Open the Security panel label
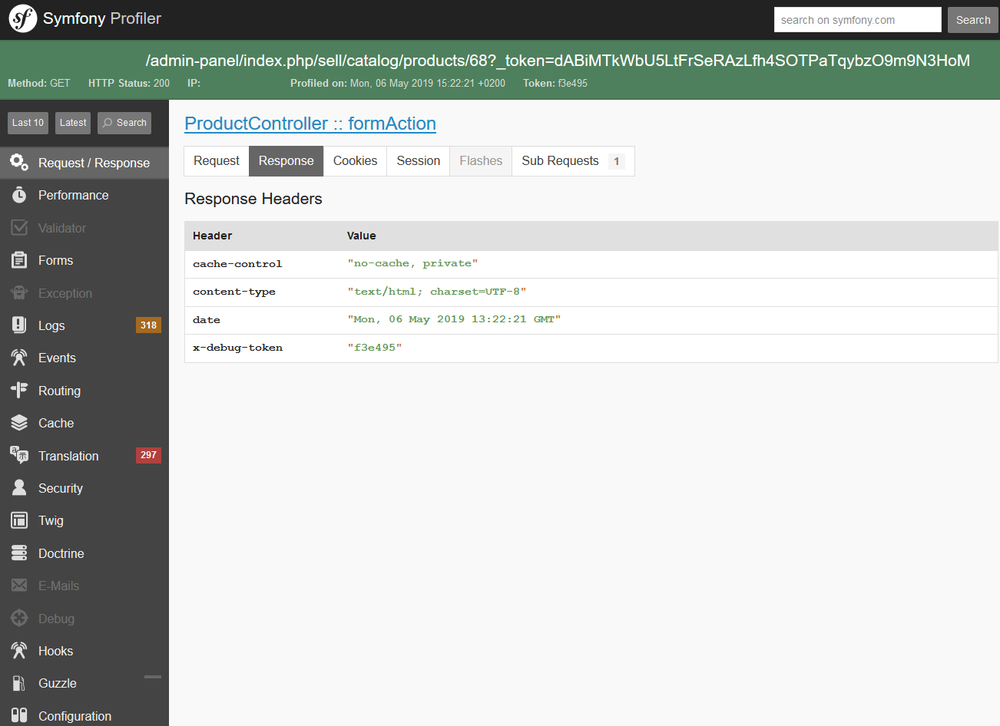This screenshot has width=1000, height=726. tap(61, 488)
